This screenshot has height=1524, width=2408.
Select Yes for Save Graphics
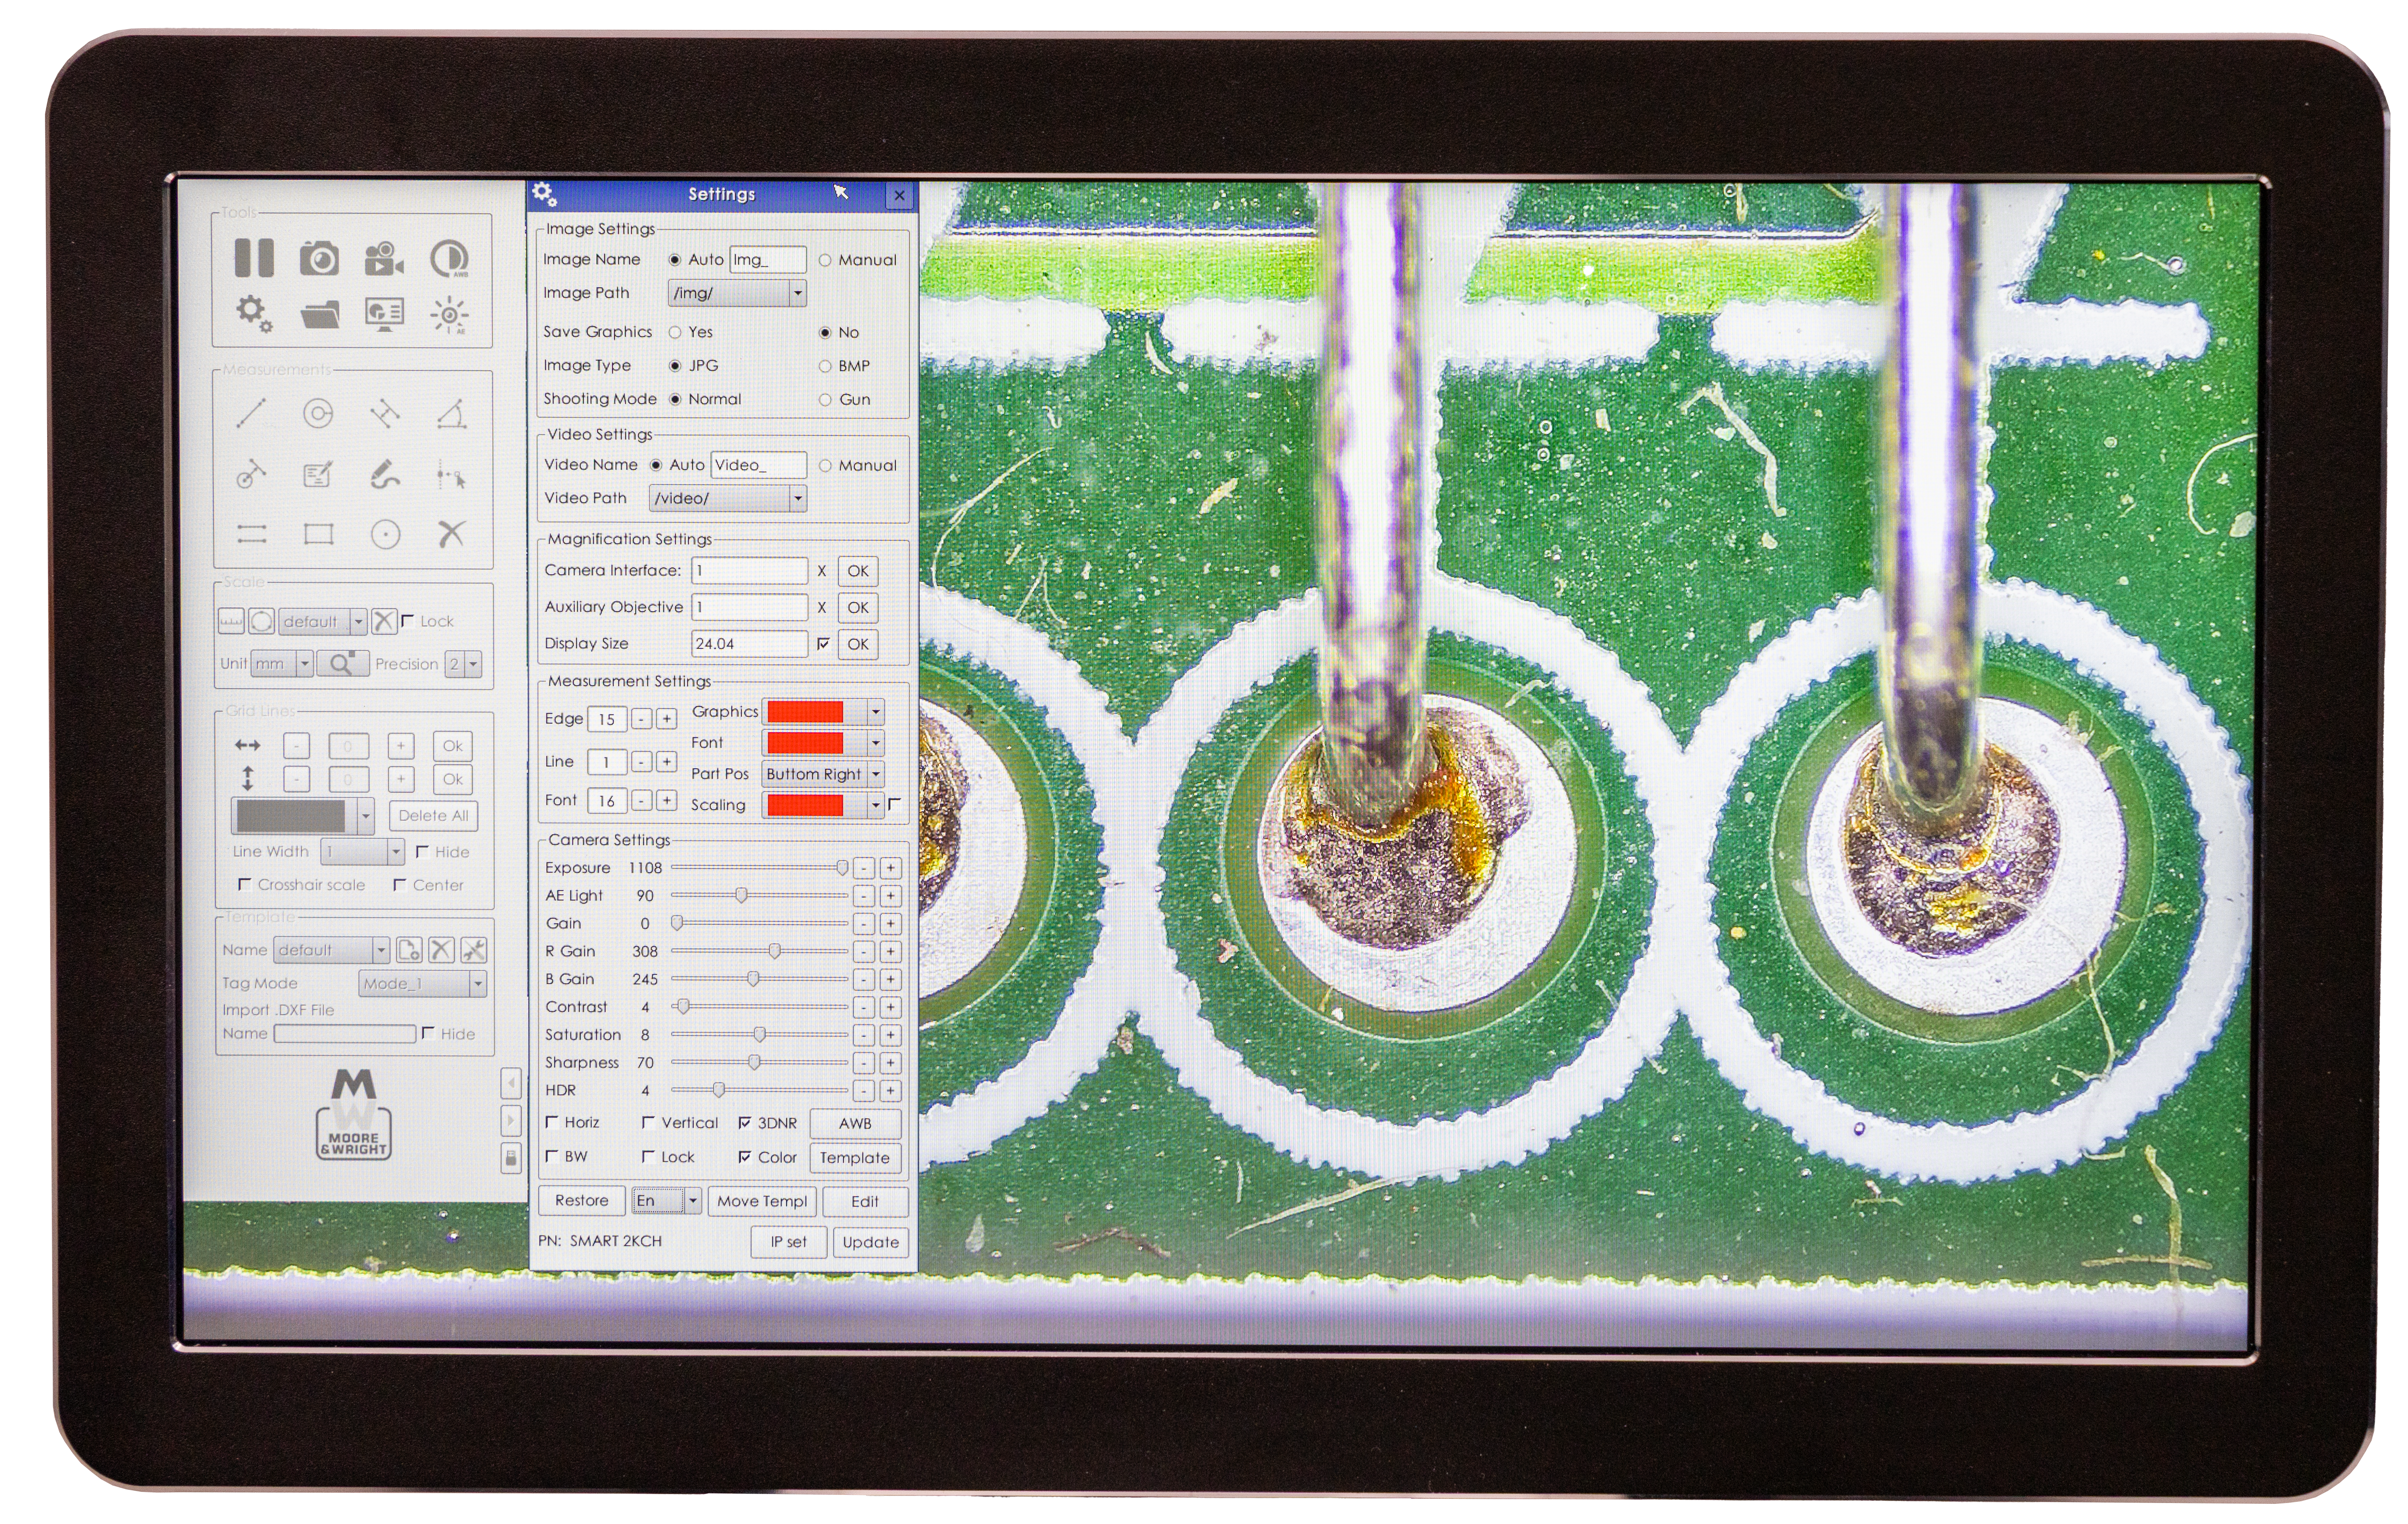[x=675, y=332]
